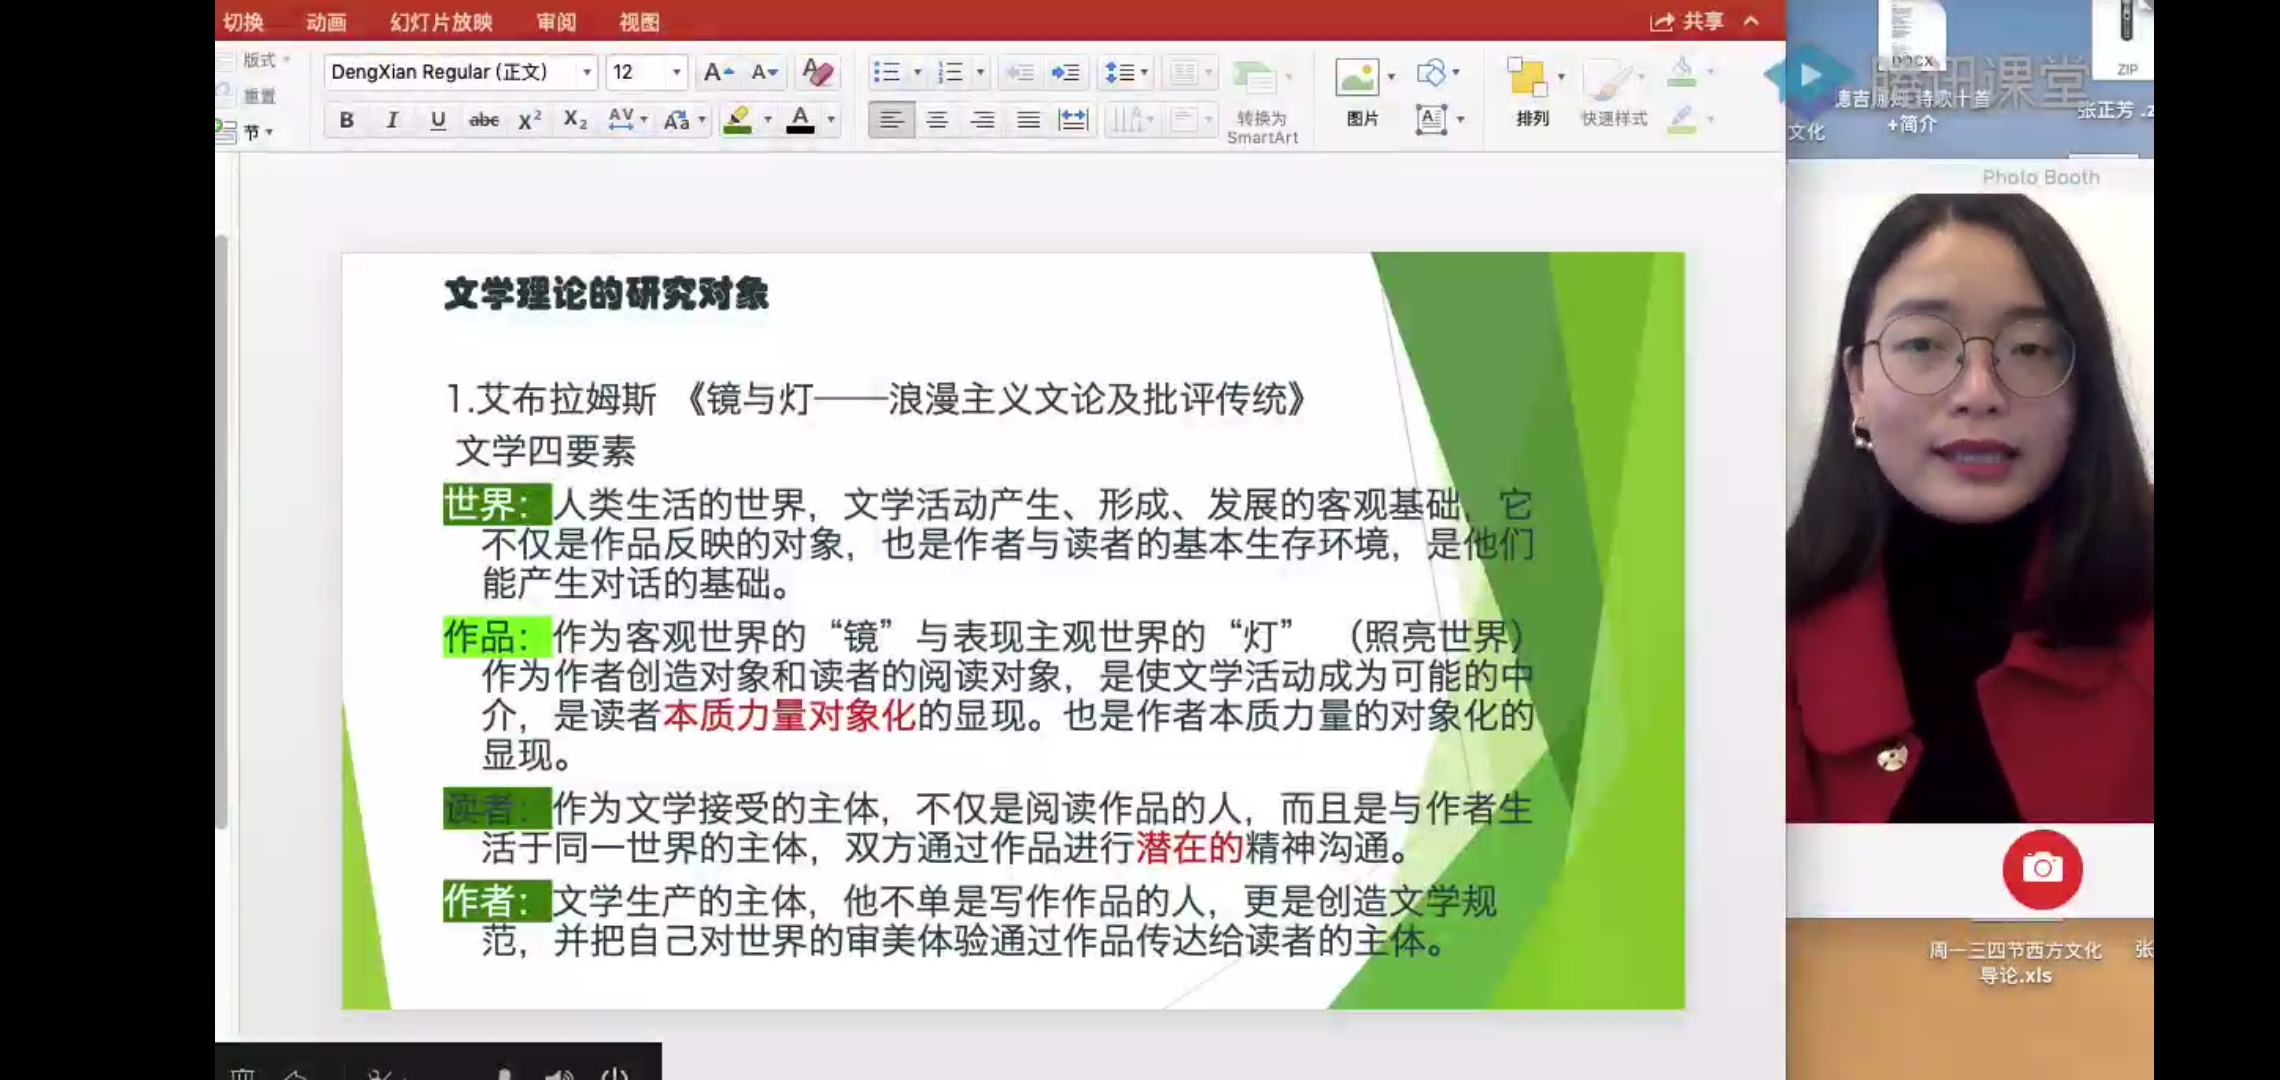Toggle italic formatting
Image resolution: width=2280 pixels, height=1080 pixels.
coord(392,120)
